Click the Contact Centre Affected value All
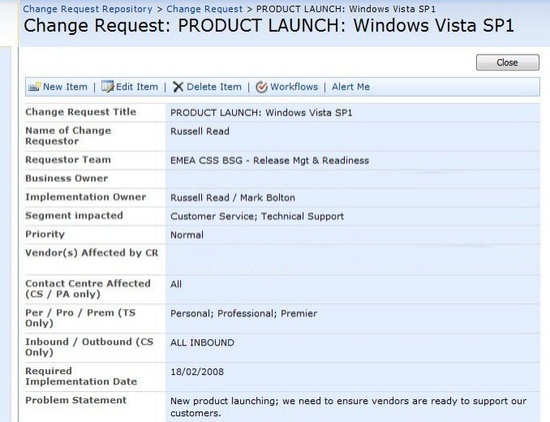 coord(176,284)
